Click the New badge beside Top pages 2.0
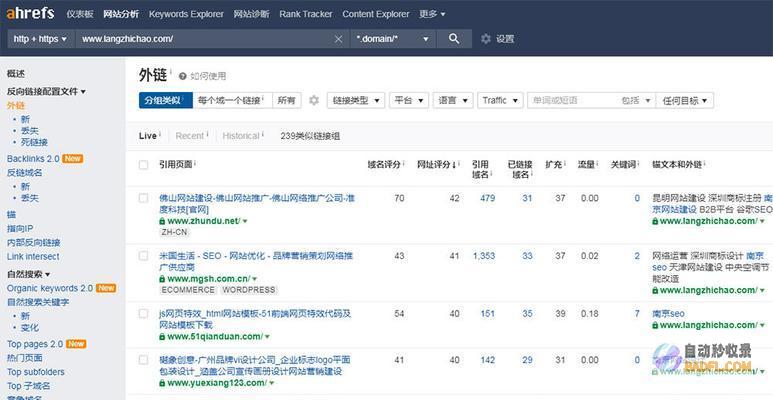This screenshot has width=773, height=400. tap(76, 344)
